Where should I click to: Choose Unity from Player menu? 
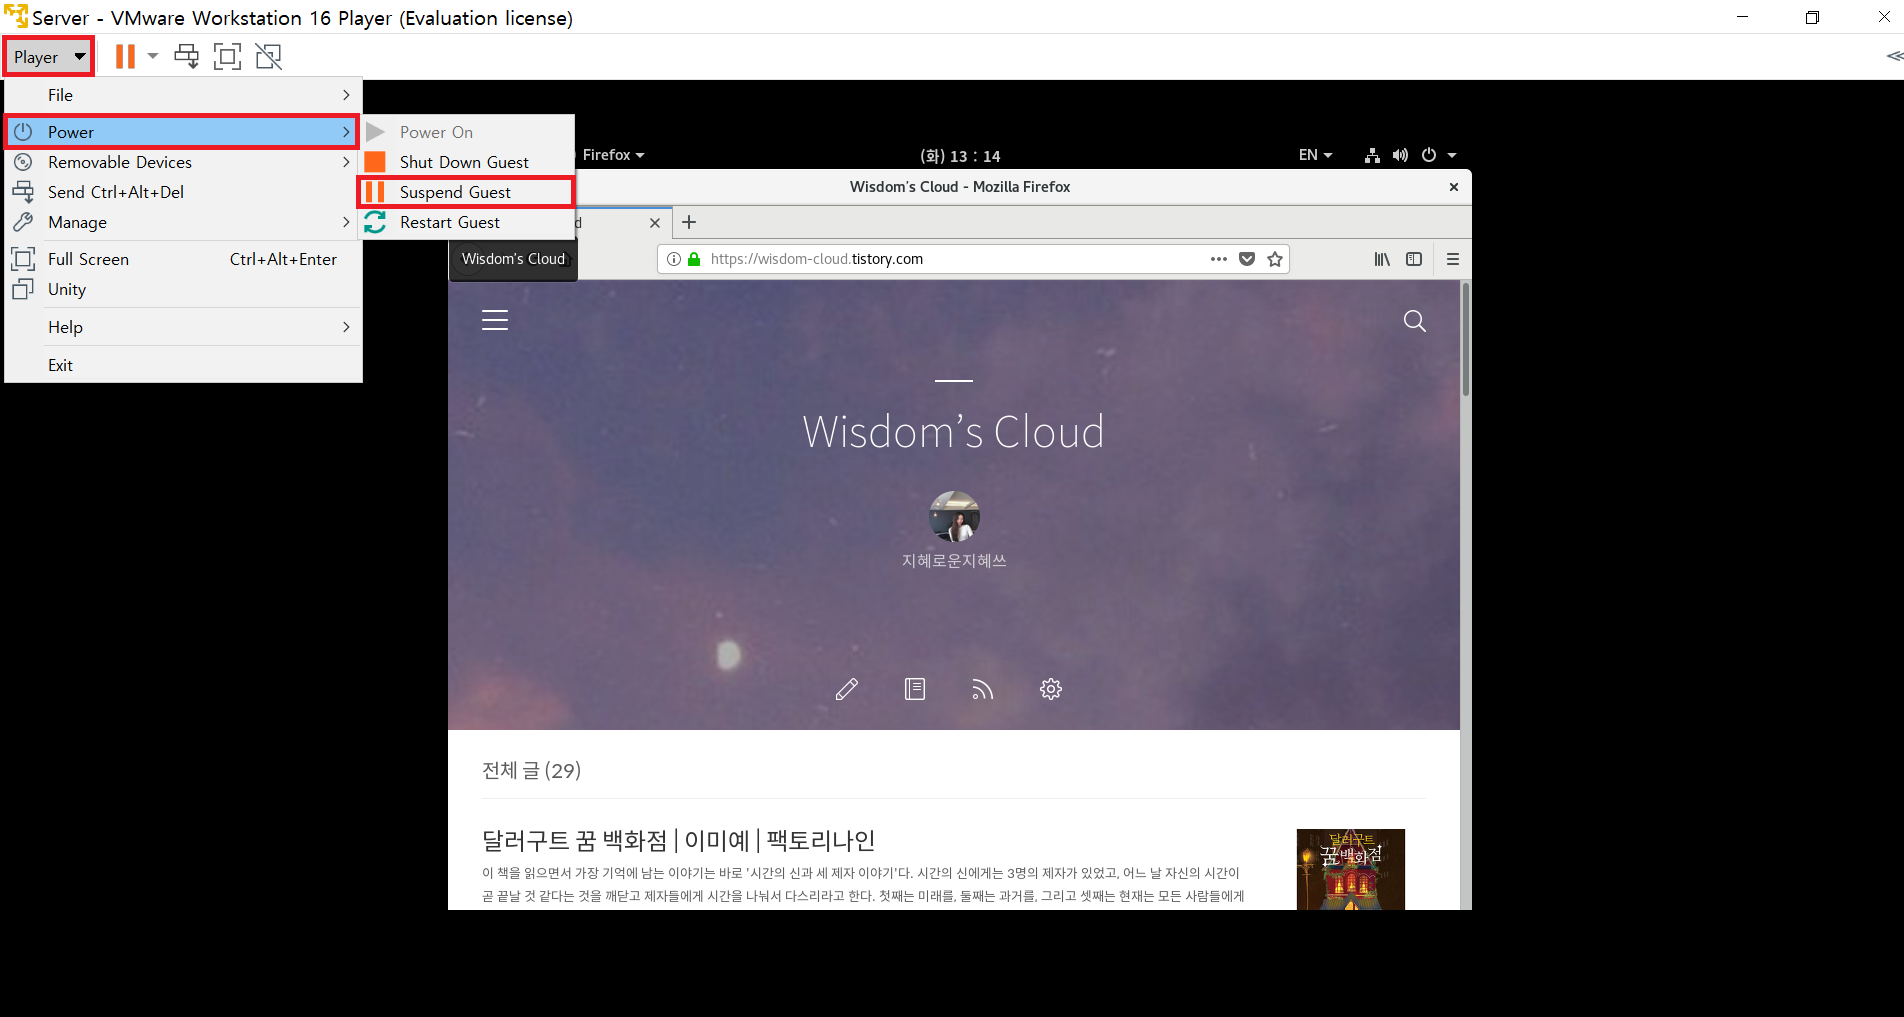[183, 289]
